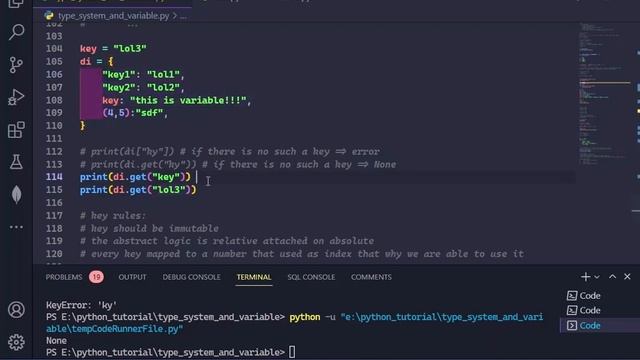Open the Accounts menu
The height and width of the screenshot is (360, 640).
pos(16,310)
